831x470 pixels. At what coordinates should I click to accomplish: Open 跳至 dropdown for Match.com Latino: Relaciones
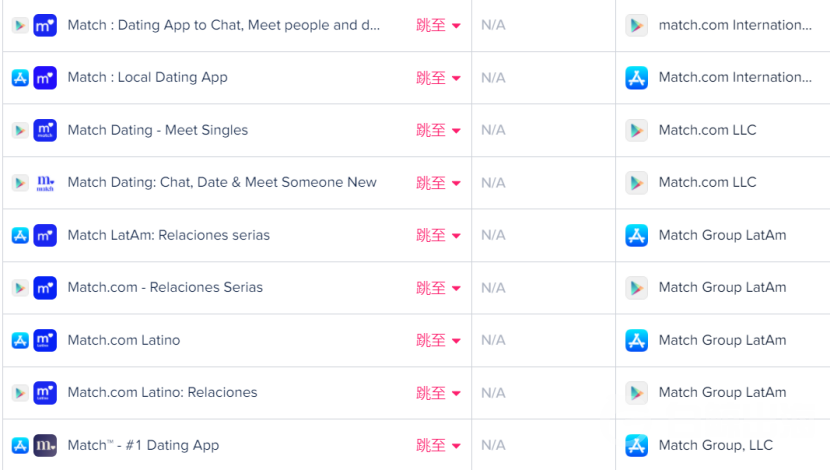click(438, 393)
